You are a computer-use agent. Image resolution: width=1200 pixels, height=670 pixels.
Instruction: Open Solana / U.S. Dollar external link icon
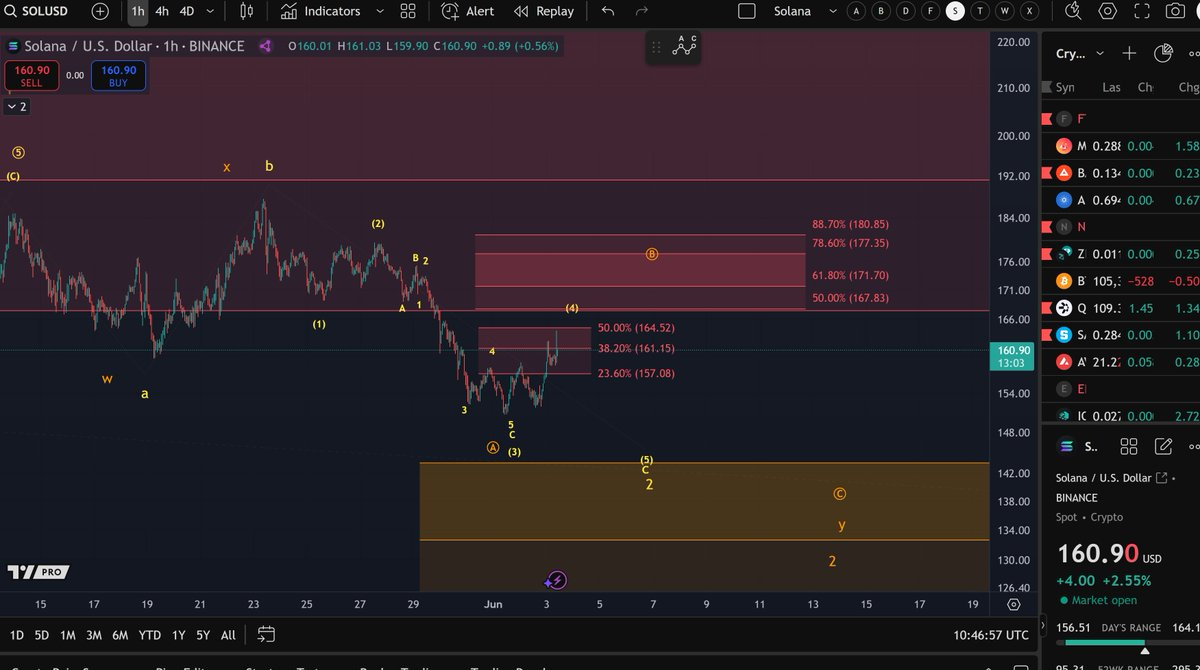pyautogui.click(x=1161, y=478)
